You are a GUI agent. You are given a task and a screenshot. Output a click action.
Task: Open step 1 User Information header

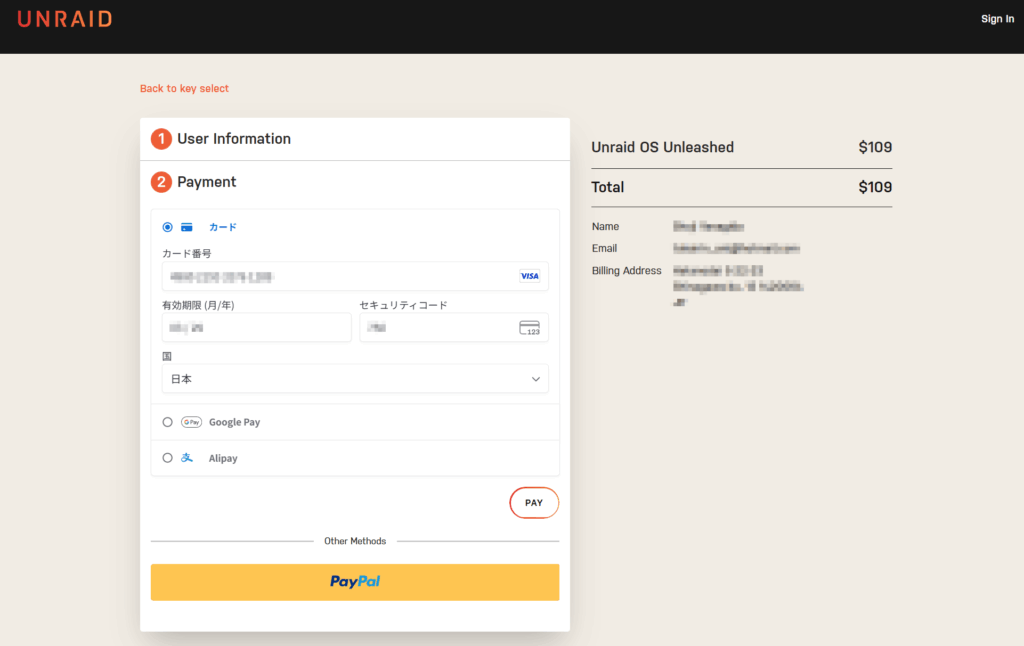[x=355, y=138]
